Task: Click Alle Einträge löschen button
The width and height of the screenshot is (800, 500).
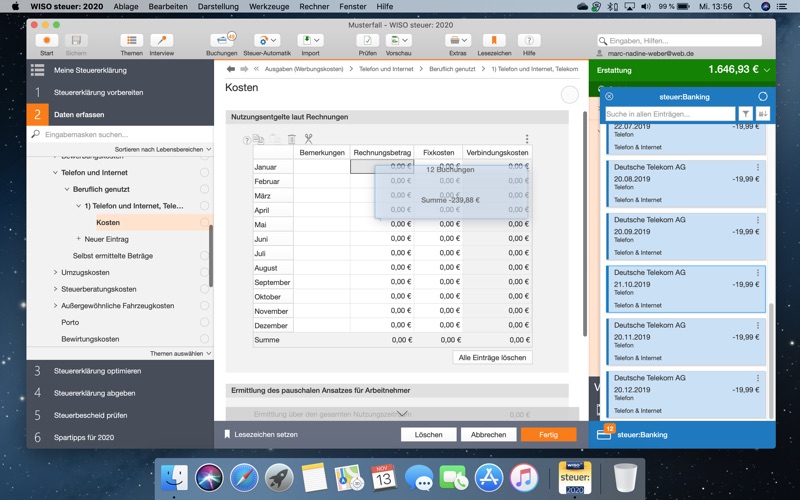Action: 492,358
